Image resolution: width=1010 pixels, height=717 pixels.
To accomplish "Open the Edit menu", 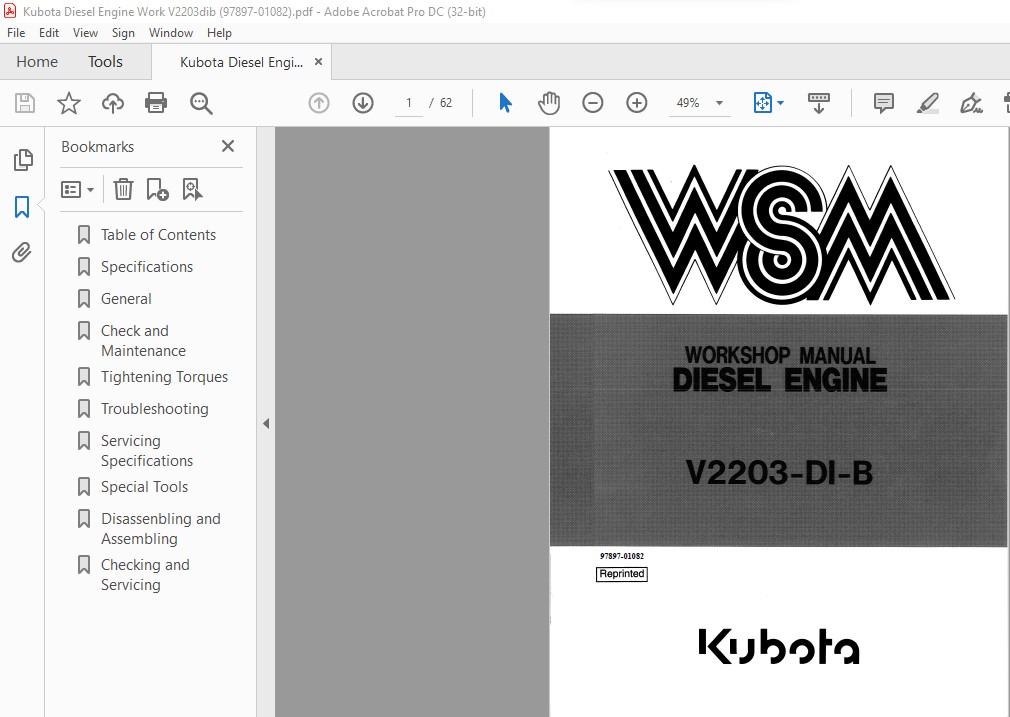I will pos(48,33).
